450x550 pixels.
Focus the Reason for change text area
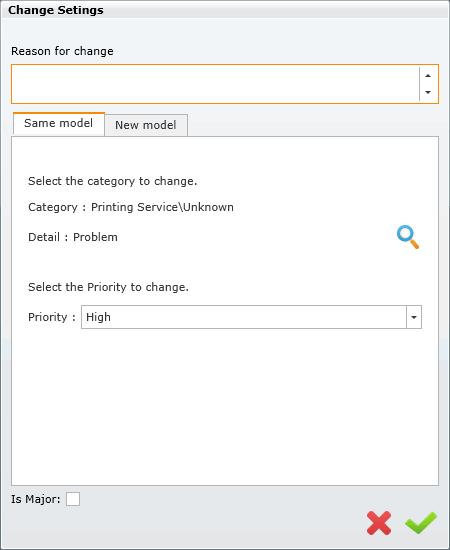point(215,84)
